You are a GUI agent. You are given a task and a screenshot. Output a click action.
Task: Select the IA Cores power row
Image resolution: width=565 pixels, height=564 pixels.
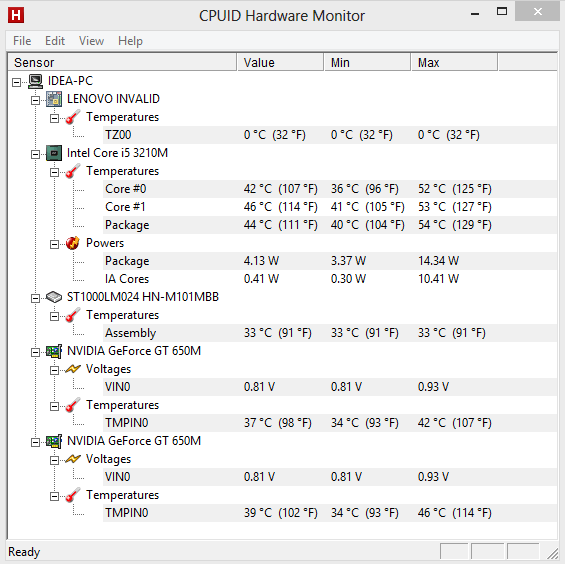pyautogui.click(x=330, y=279)
